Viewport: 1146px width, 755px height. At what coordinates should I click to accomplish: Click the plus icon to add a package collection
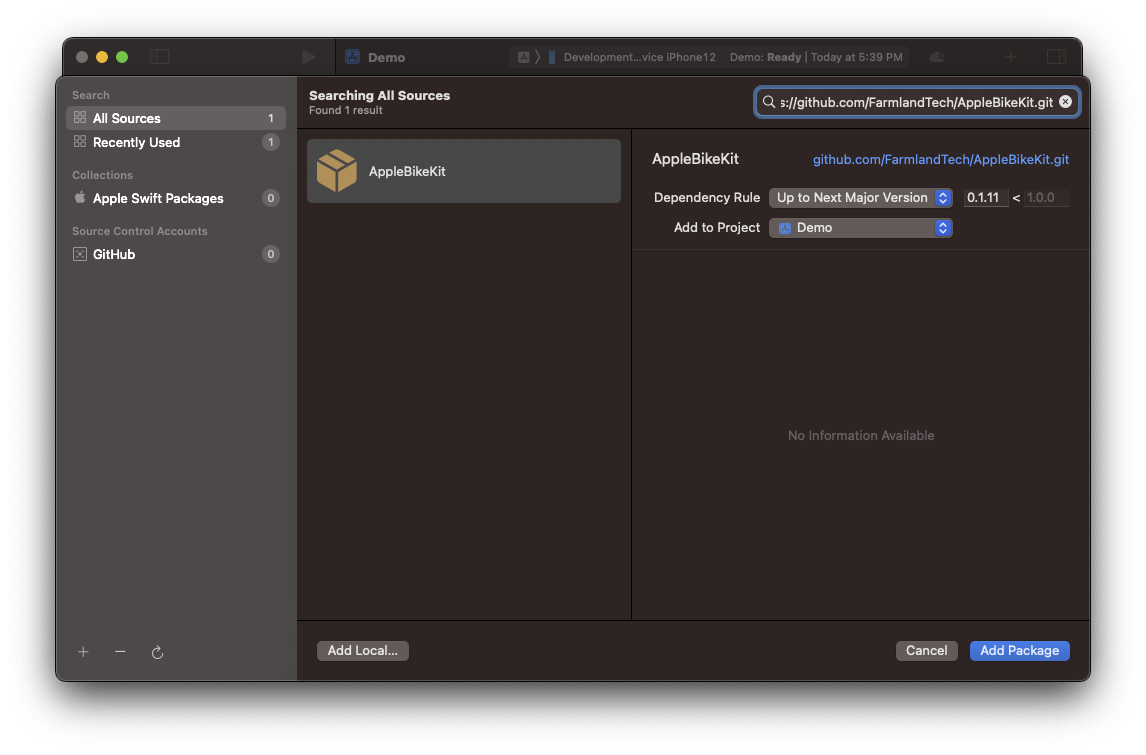(x=83, y=652)
